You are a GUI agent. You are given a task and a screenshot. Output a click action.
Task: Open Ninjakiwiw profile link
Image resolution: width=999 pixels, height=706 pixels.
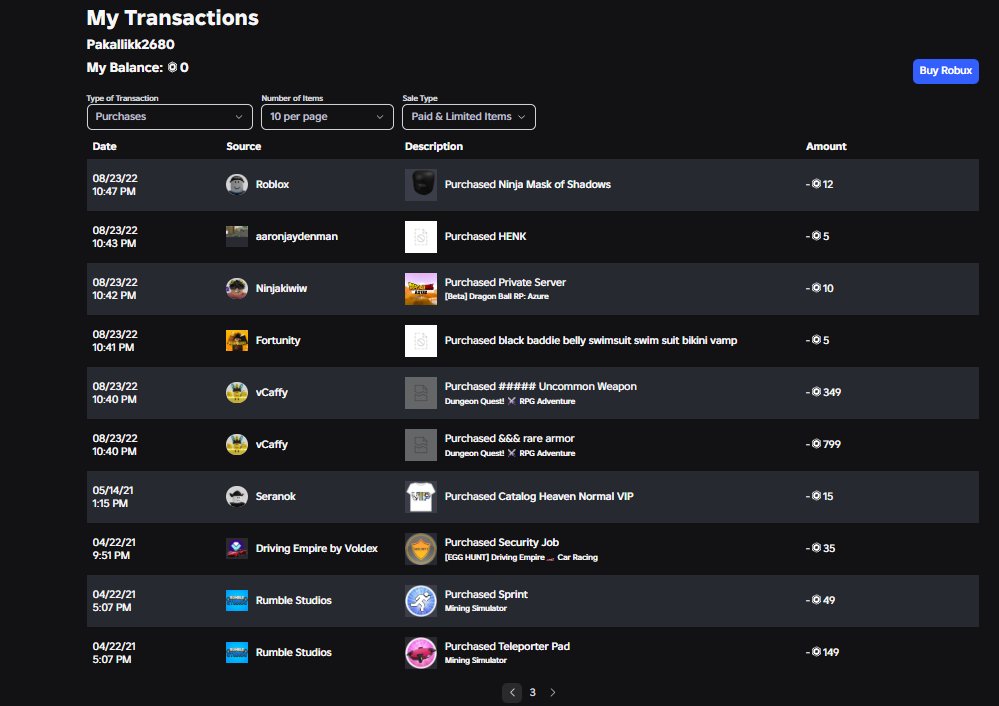281,289
